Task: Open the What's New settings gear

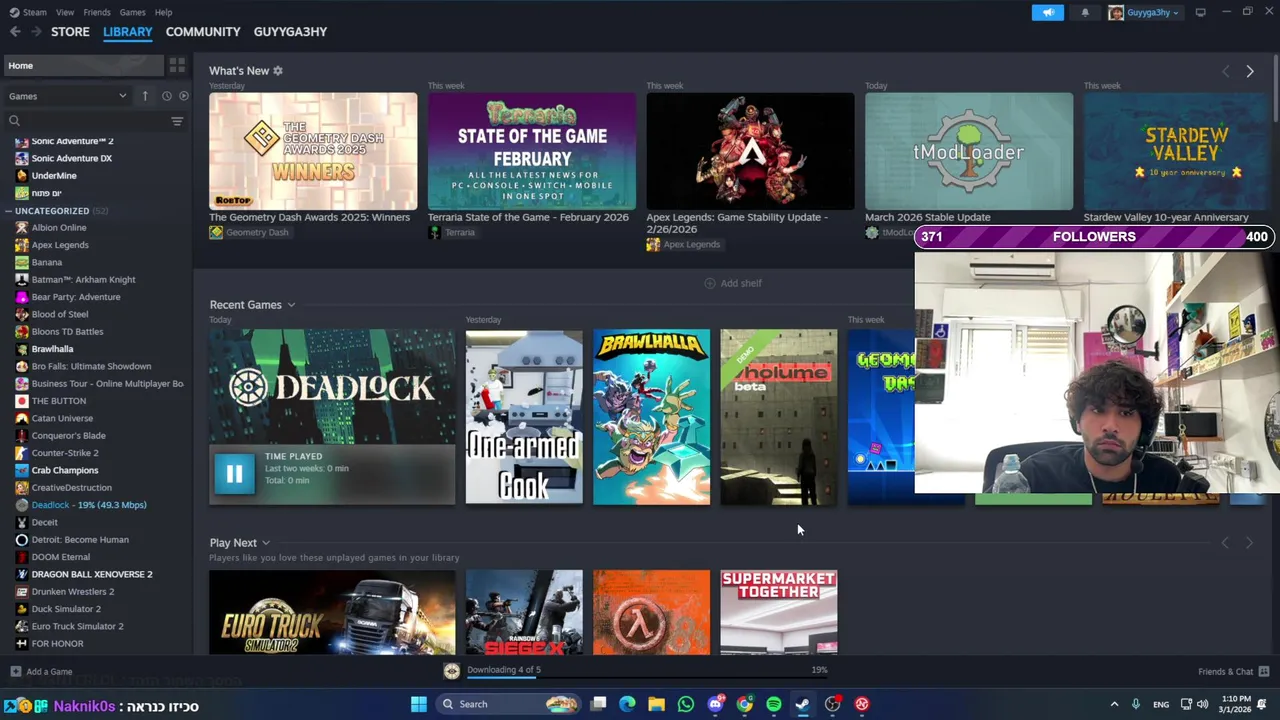Action: click(278, 71)
